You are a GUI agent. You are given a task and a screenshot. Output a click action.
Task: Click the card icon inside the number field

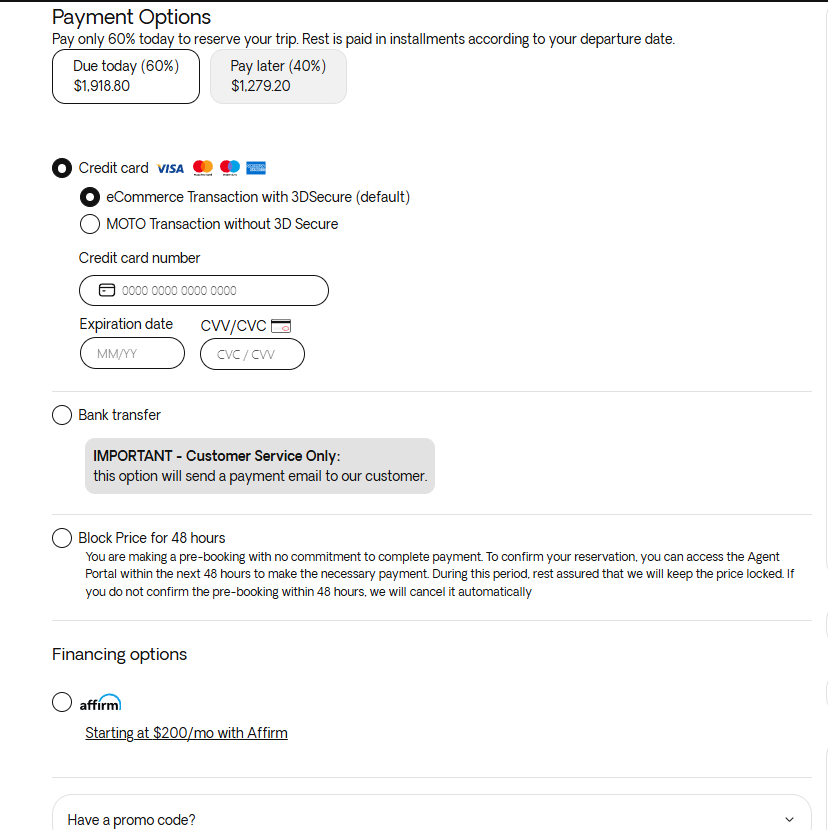(x=107, y=291)
